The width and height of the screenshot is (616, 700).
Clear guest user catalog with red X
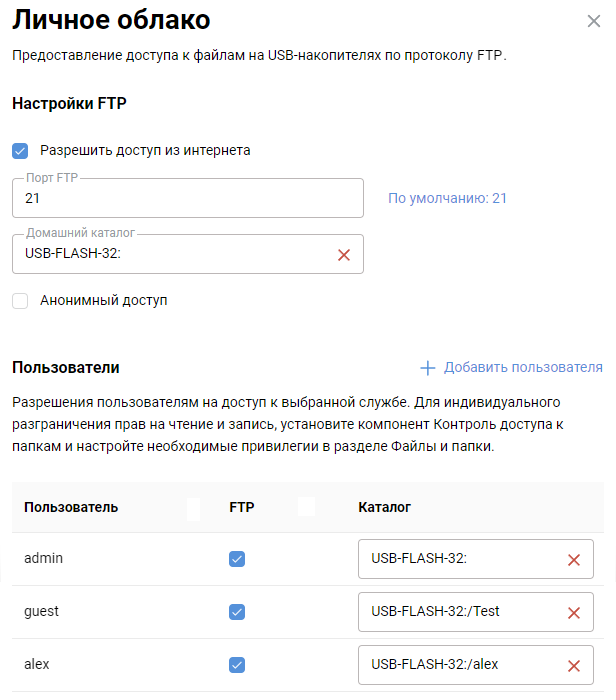[574, 613]
